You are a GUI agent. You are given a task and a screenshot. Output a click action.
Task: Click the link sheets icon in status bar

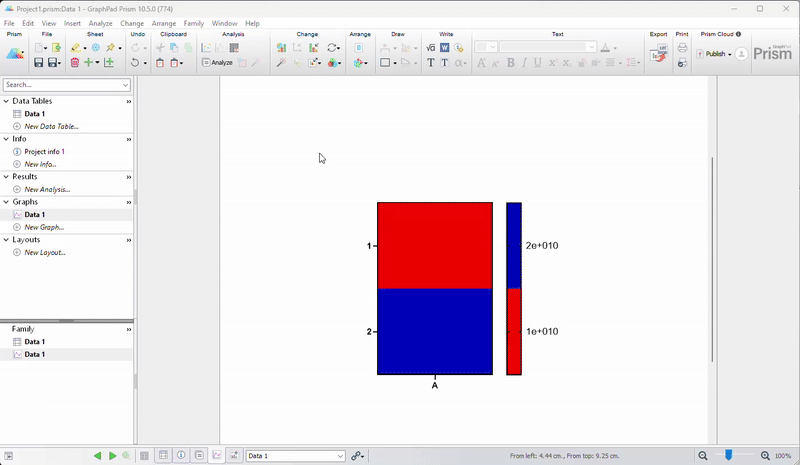(x=357, y=456)
